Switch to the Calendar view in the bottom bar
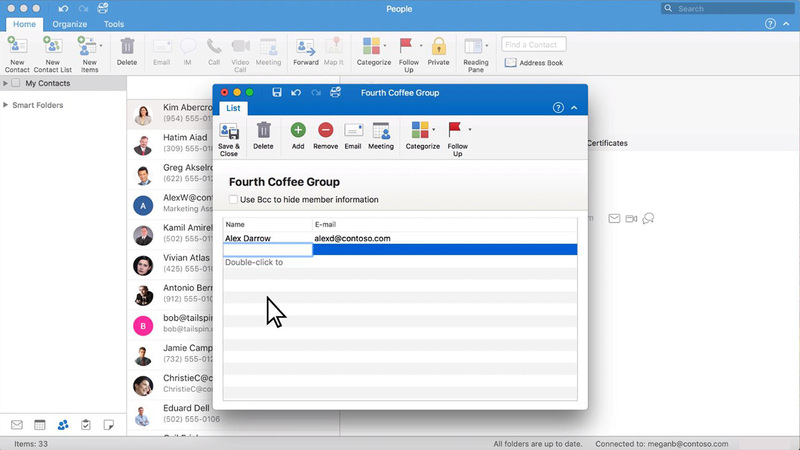This screenshot has width=800, height=450. click(x=40, y=425)
